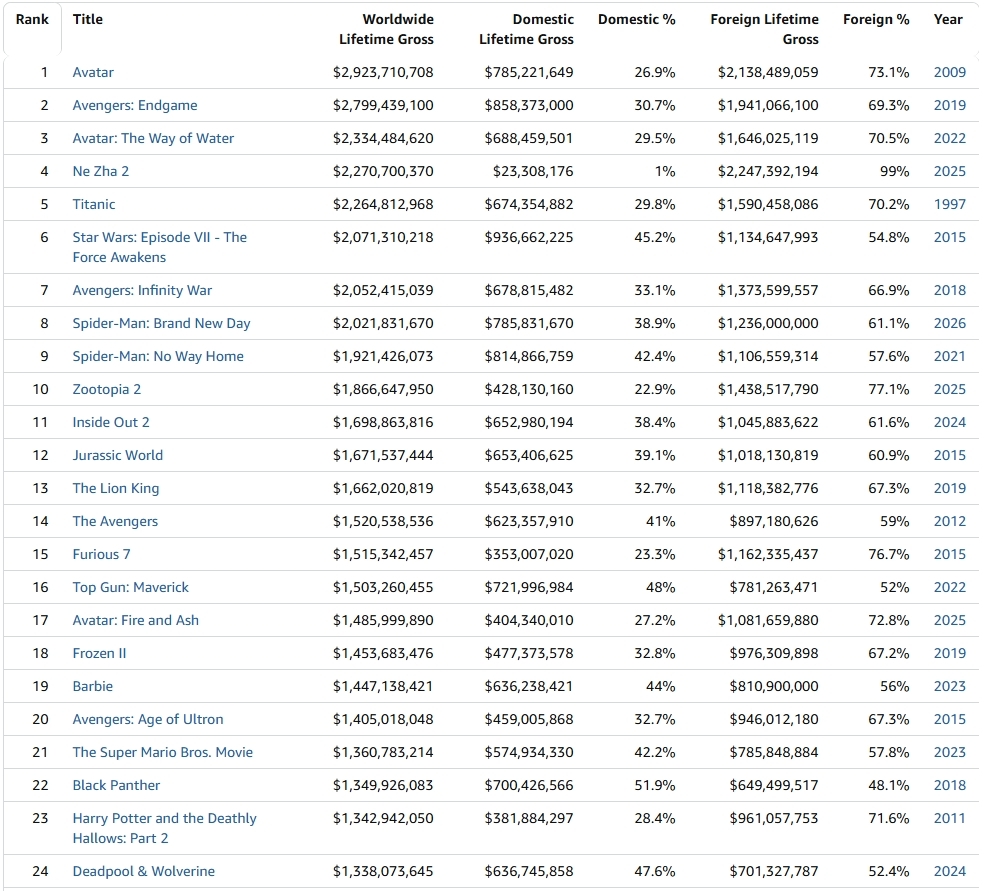Click the Rank column header

[x=32, y=20]
